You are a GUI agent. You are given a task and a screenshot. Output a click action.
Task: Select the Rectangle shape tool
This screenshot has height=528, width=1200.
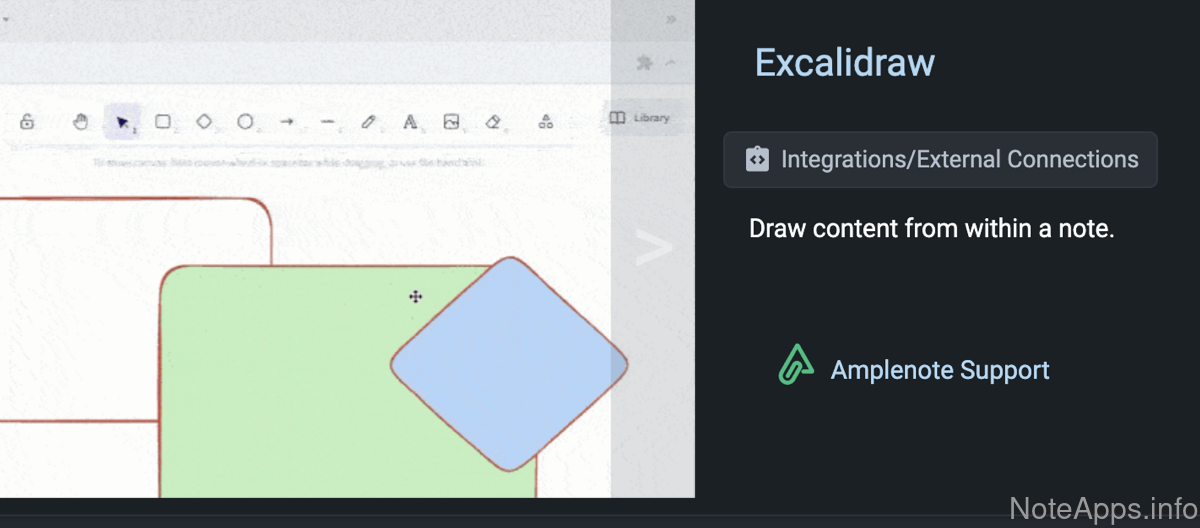pos(163,122)
